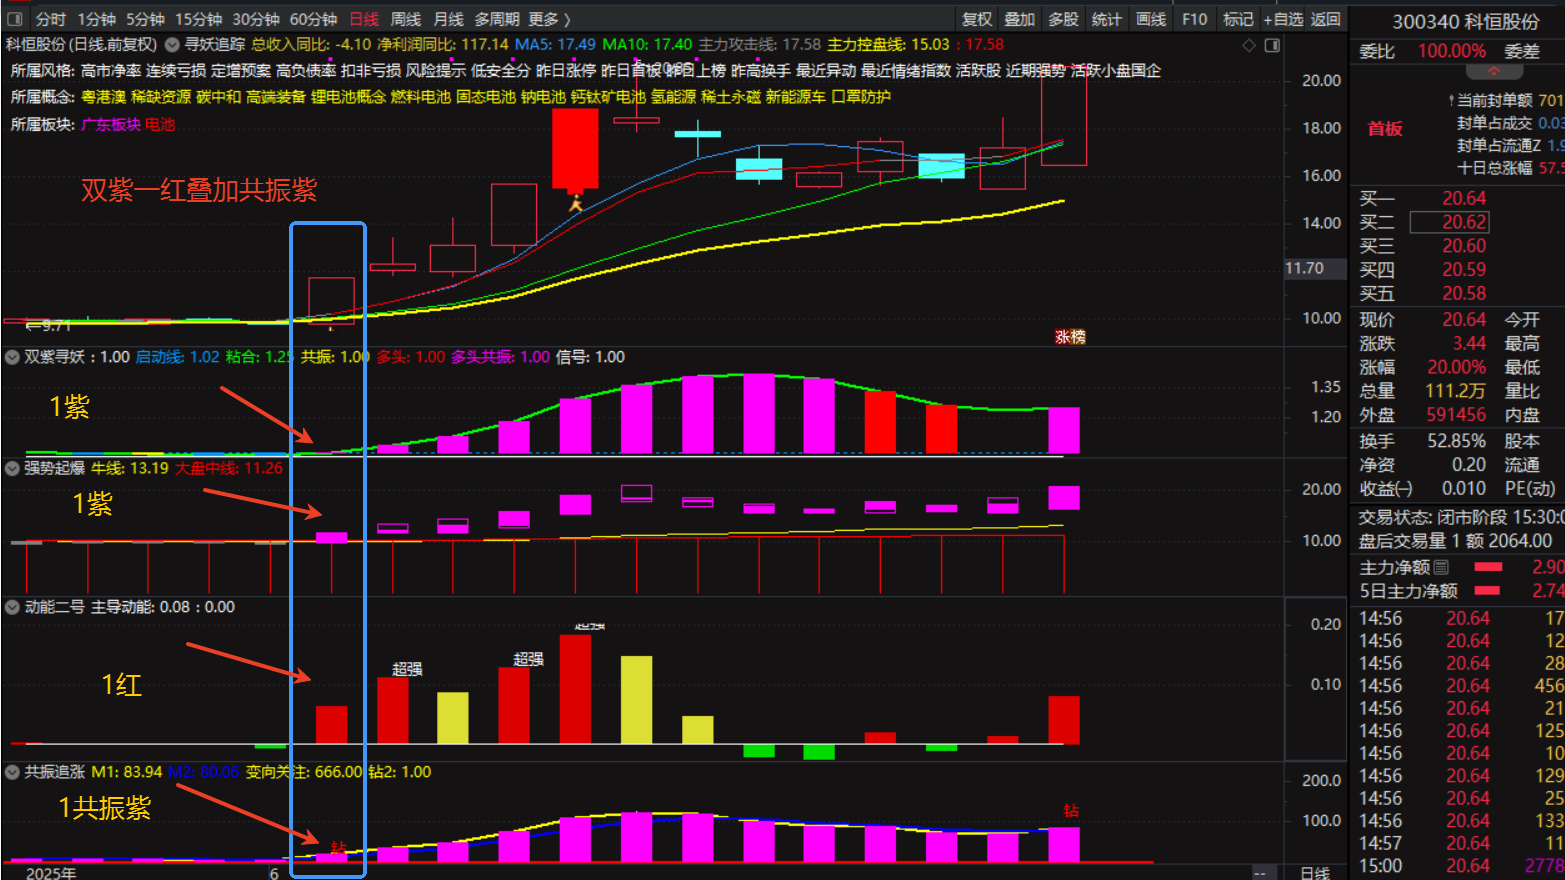Screen dimensions: 1565x880
Task: Click the diamond icon in chart header
Action: tap(1248, 45)
